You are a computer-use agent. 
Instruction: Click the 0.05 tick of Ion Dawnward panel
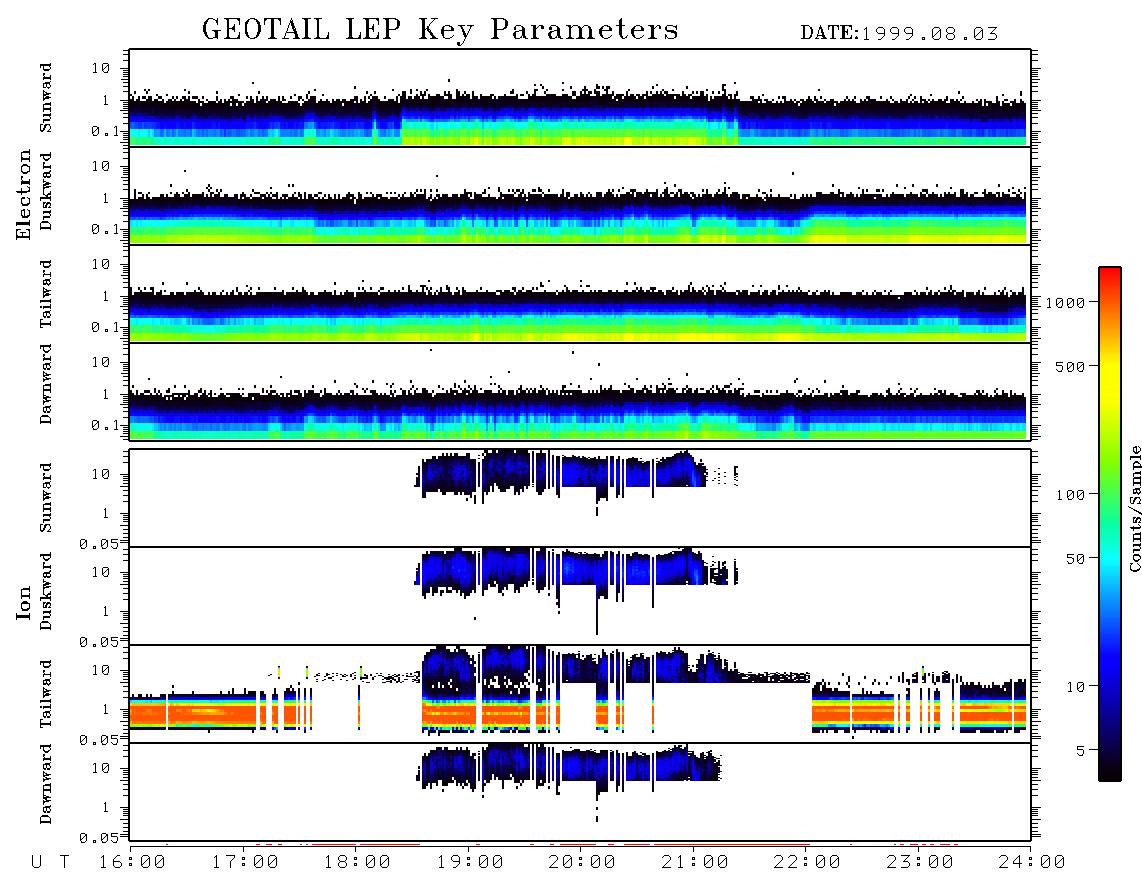pyautogui.click(x=99, y=838)
